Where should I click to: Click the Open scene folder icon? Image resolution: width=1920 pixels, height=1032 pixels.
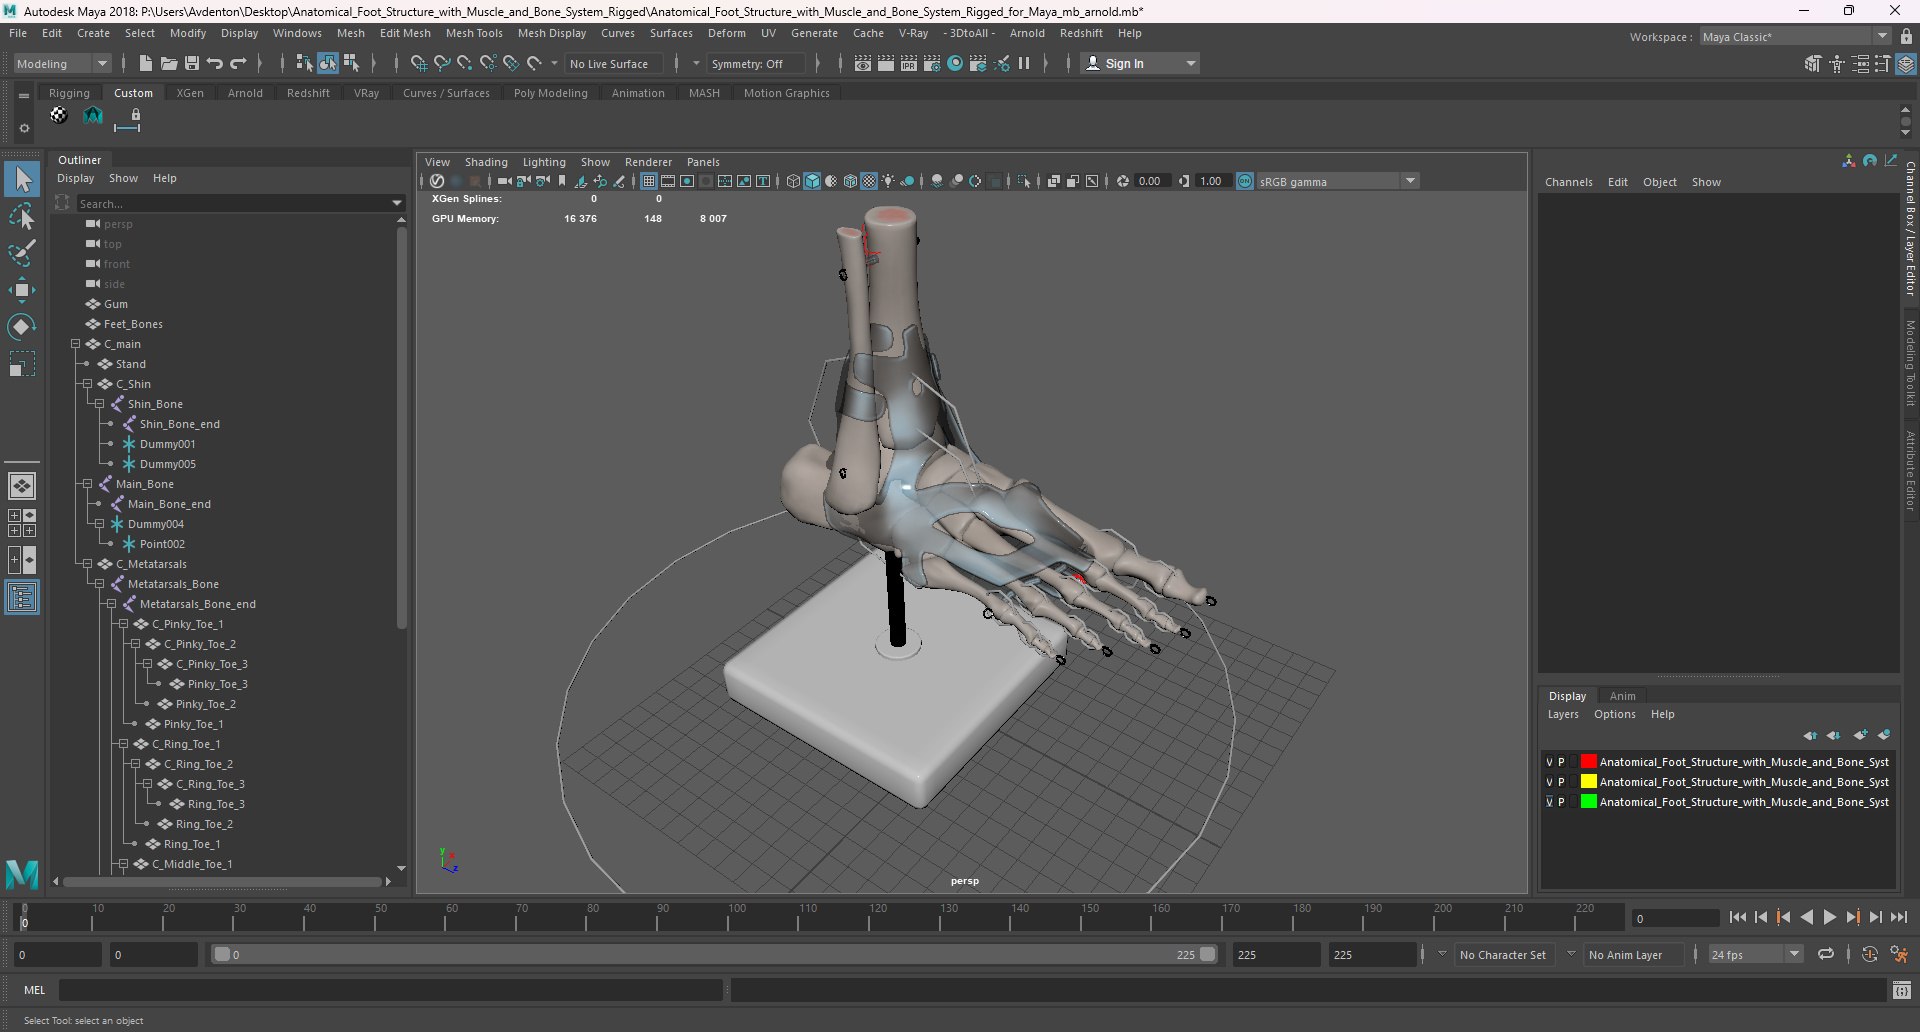(169, 63)
